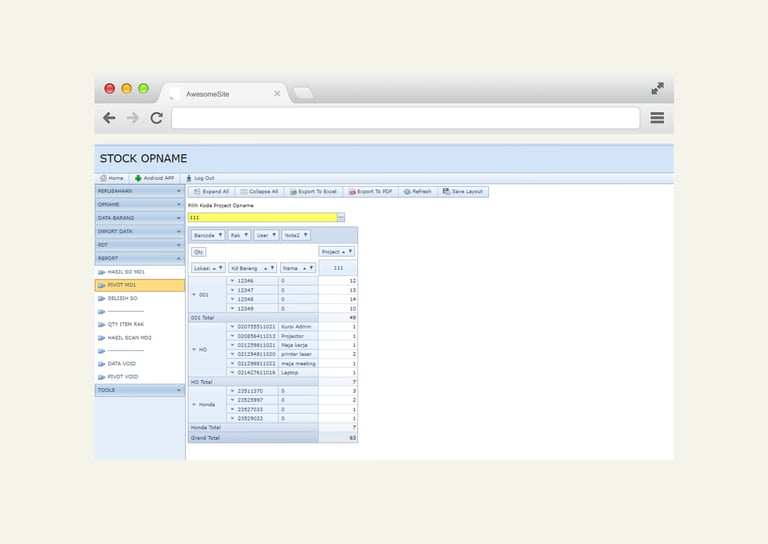Click the Collapse All toolbar button
This screenshot has height=544, width=768.
coord(260,191)
